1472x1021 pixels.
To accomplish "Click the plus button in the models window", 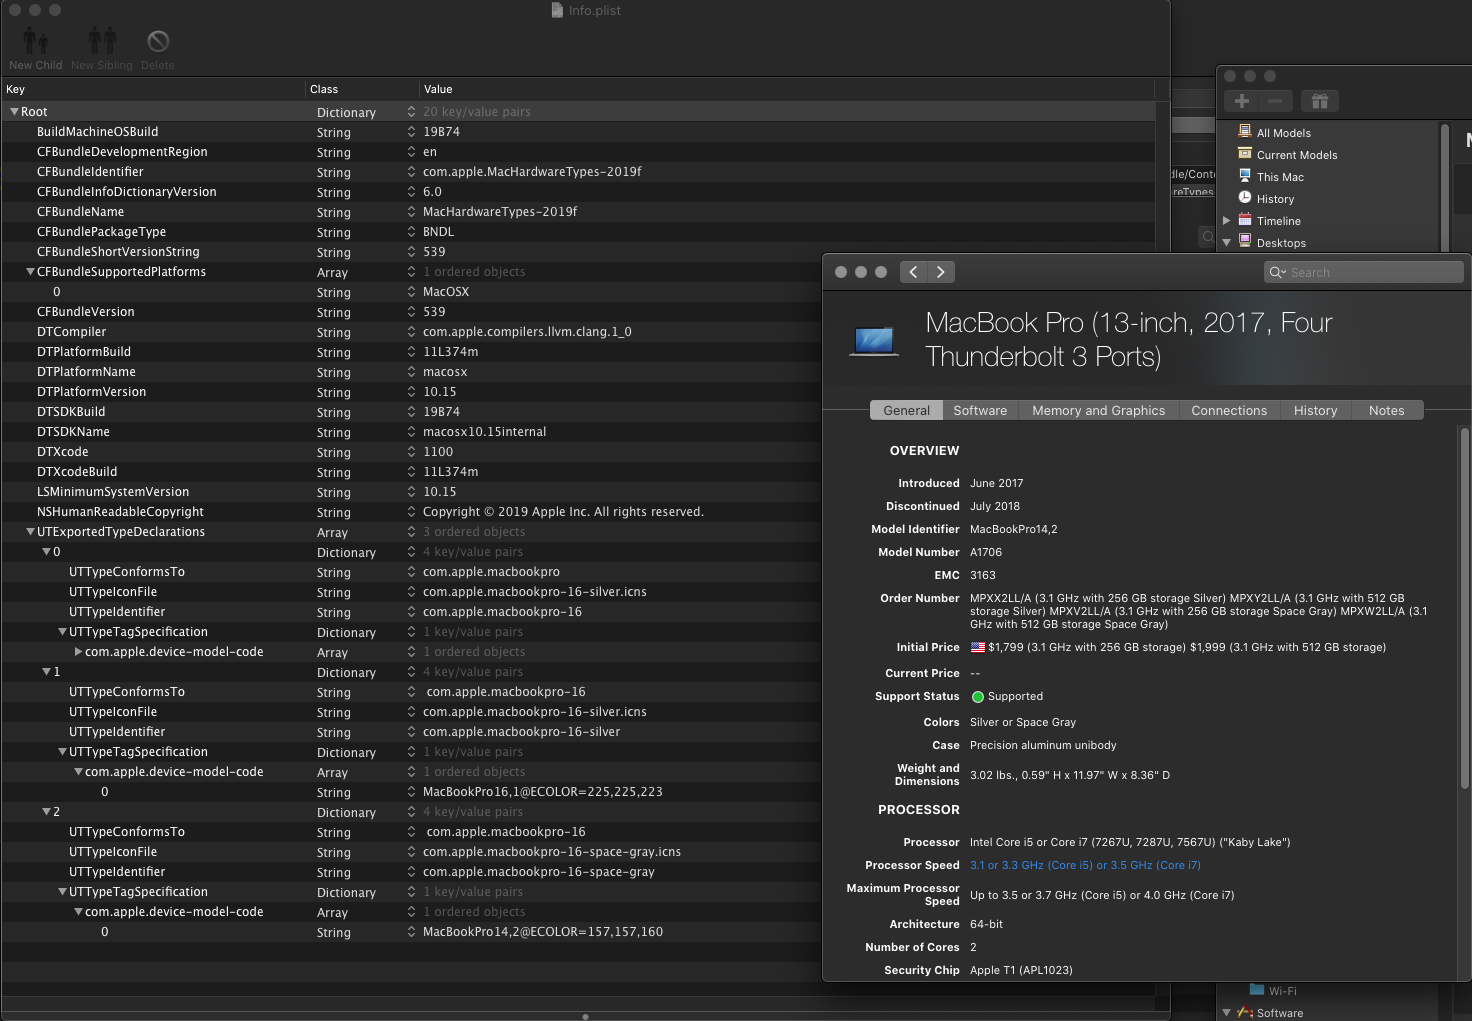I will (x=1241, y=101).
